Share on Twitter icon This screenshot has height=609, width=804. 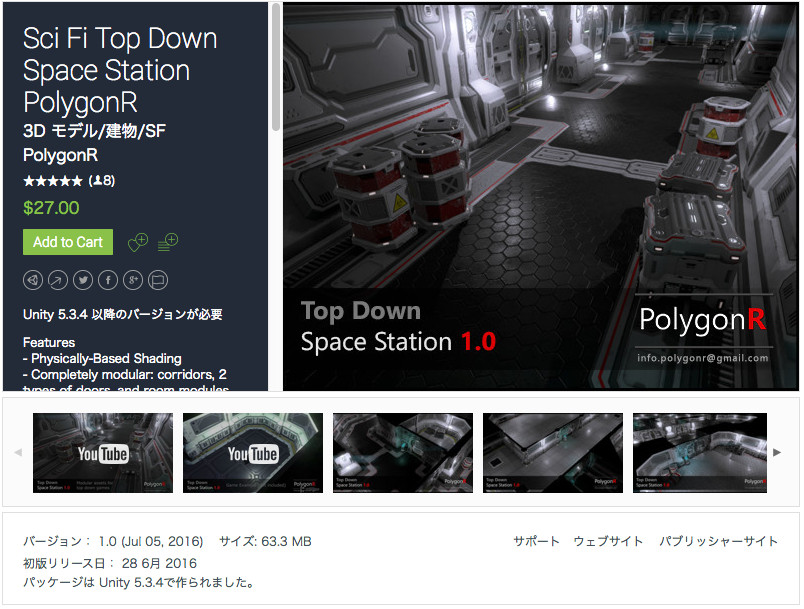point(83,280)
